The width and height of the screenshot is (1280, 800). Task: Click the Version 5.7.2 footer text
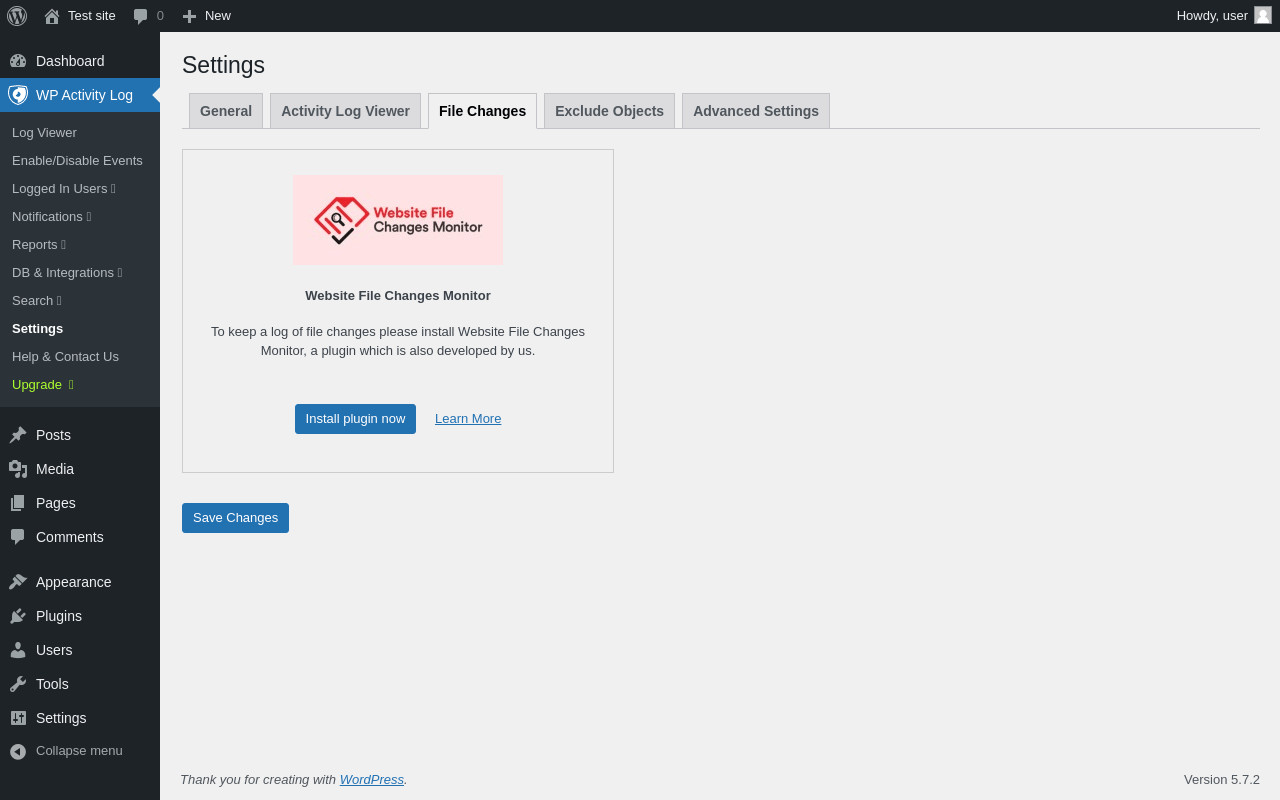click(1222, 780)
